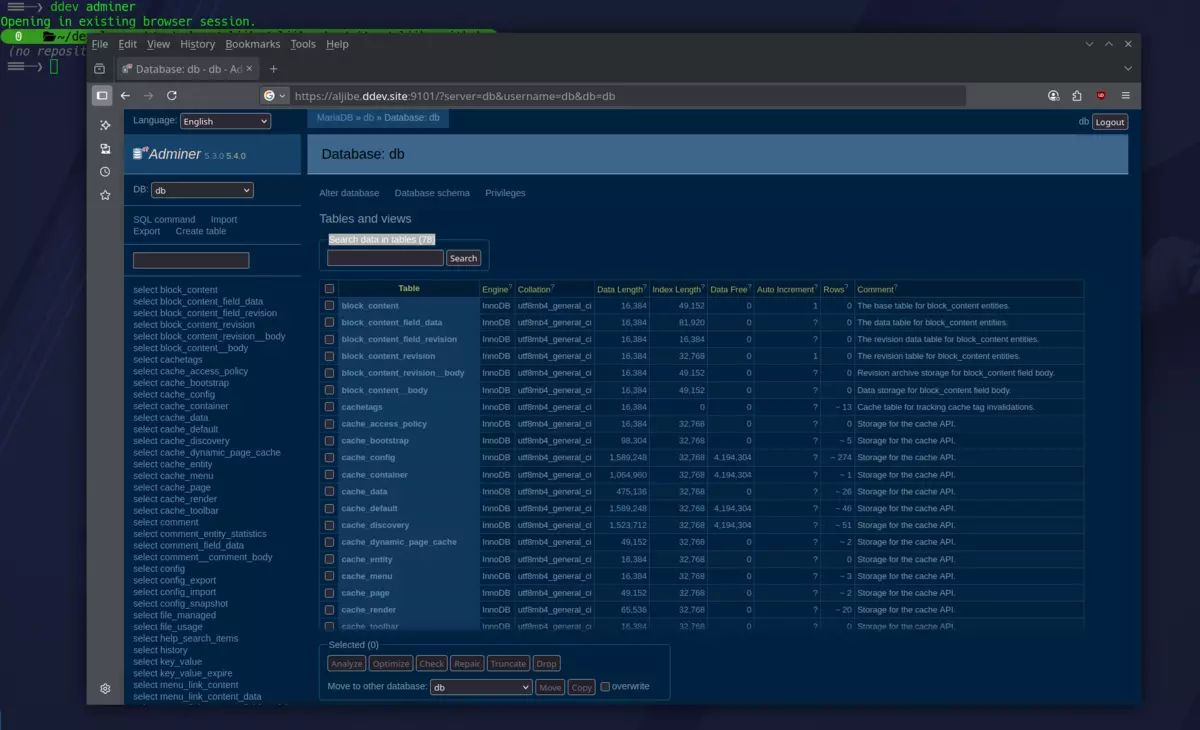Open synced tabs in the sidebar

(x=105, y=148)
